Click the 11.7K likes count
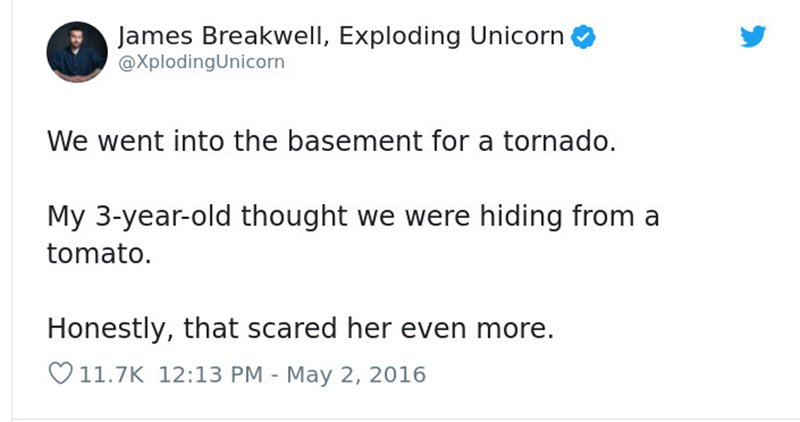 click(111, 375)
